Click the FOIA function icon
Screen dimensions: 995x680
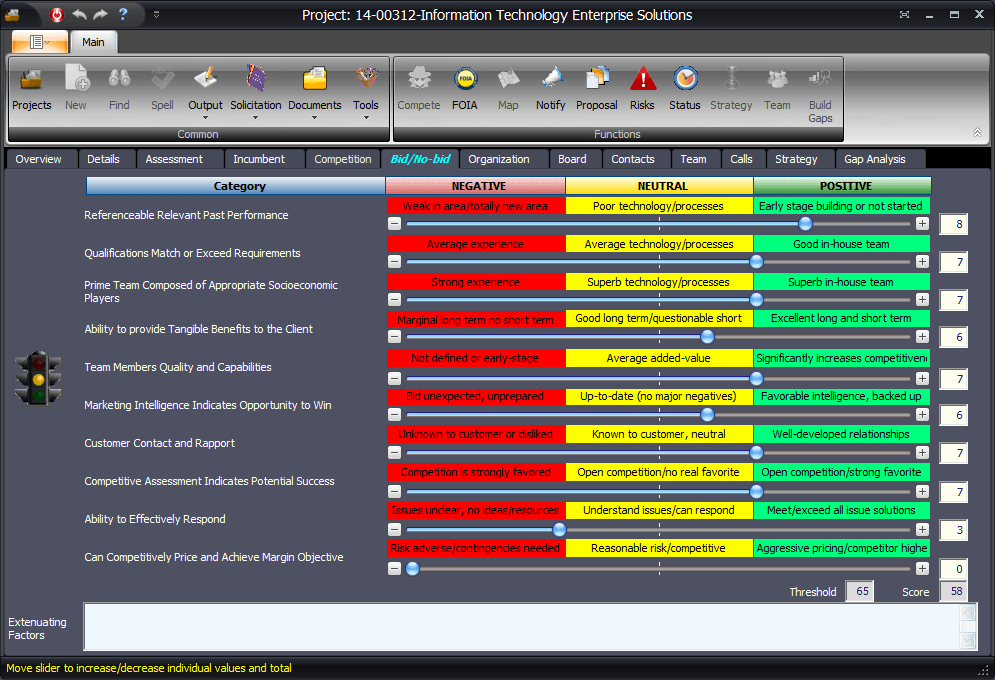[464, 87]
